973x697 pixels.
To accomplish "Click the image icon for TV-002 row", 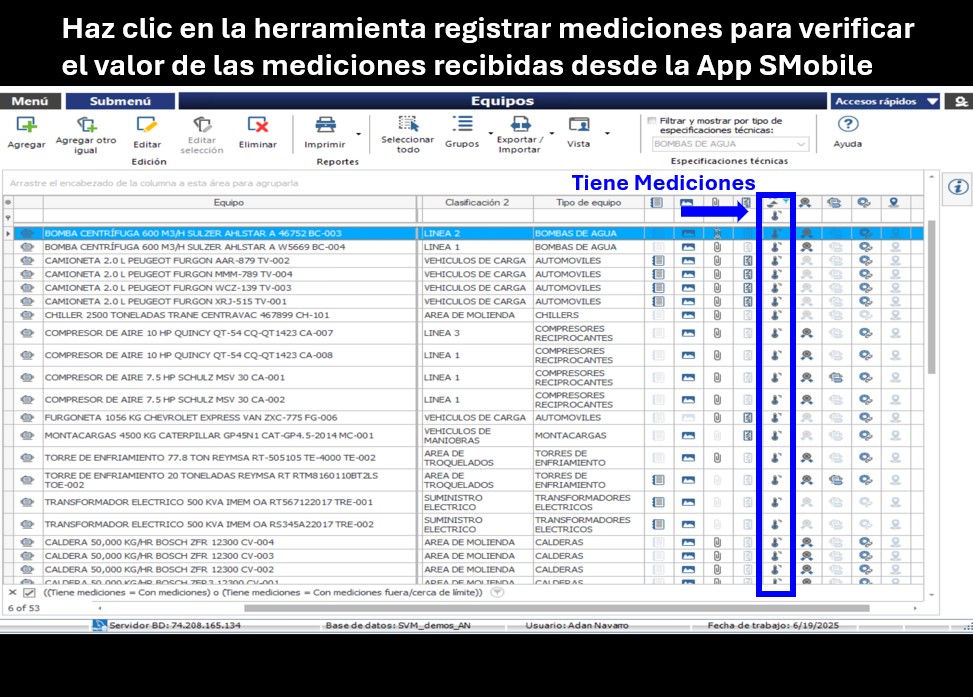I will click(x=688, y=261).
